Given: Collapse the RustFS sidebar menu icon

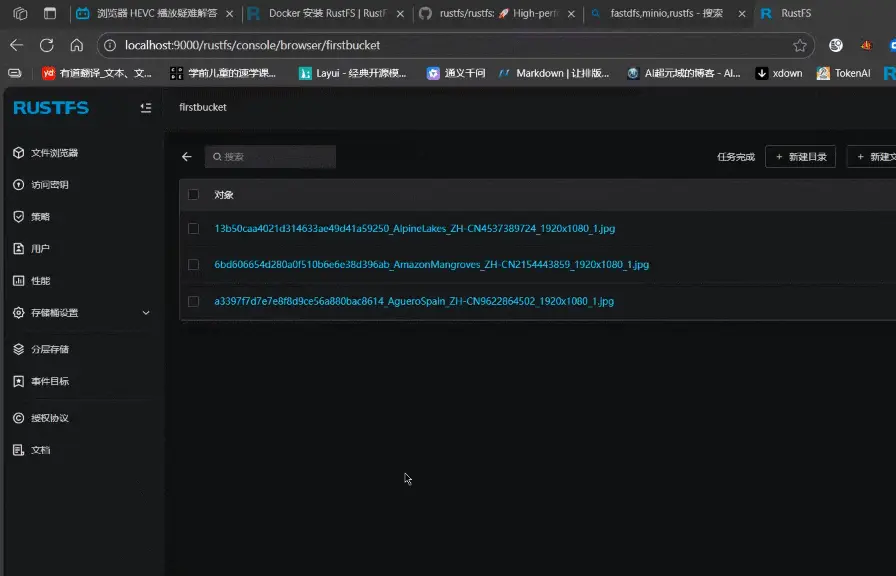Looking at the screenshot, I should (x=146, y=108).
